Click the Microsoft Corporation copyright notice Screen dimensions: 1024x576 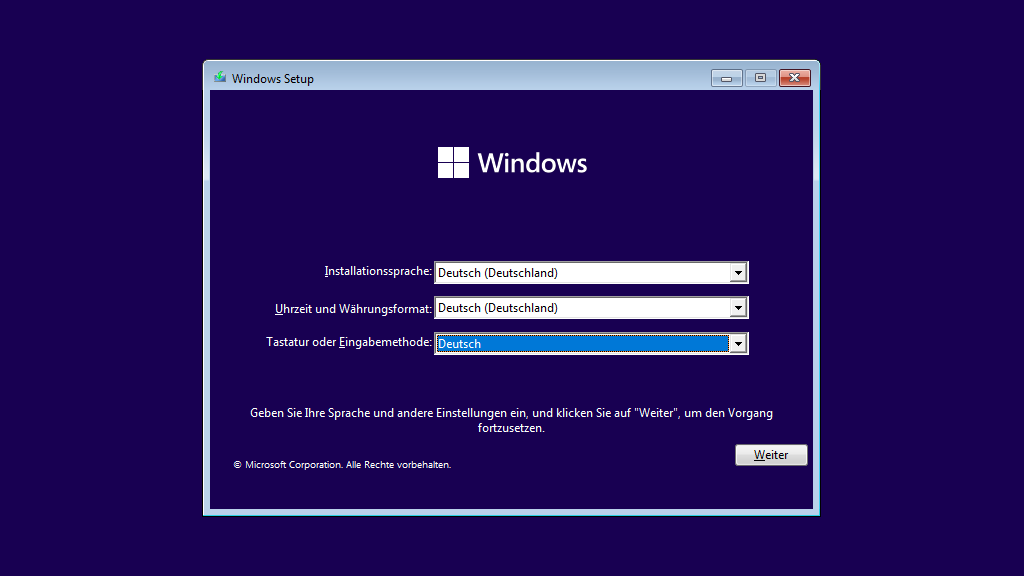tap(342, 465)
